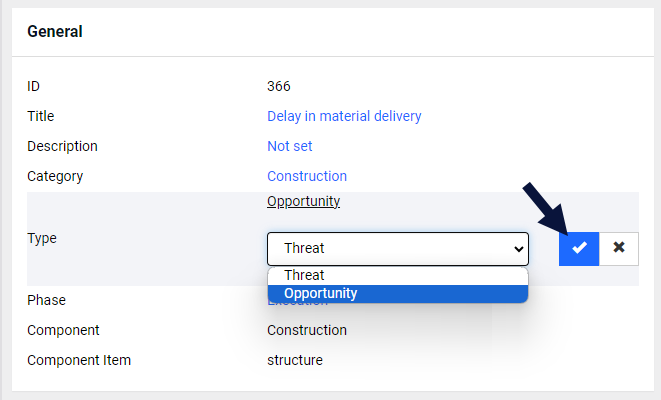Cancel the Type edit with the X button
This screenshot has height=400, width=661.
click(619, 249)
